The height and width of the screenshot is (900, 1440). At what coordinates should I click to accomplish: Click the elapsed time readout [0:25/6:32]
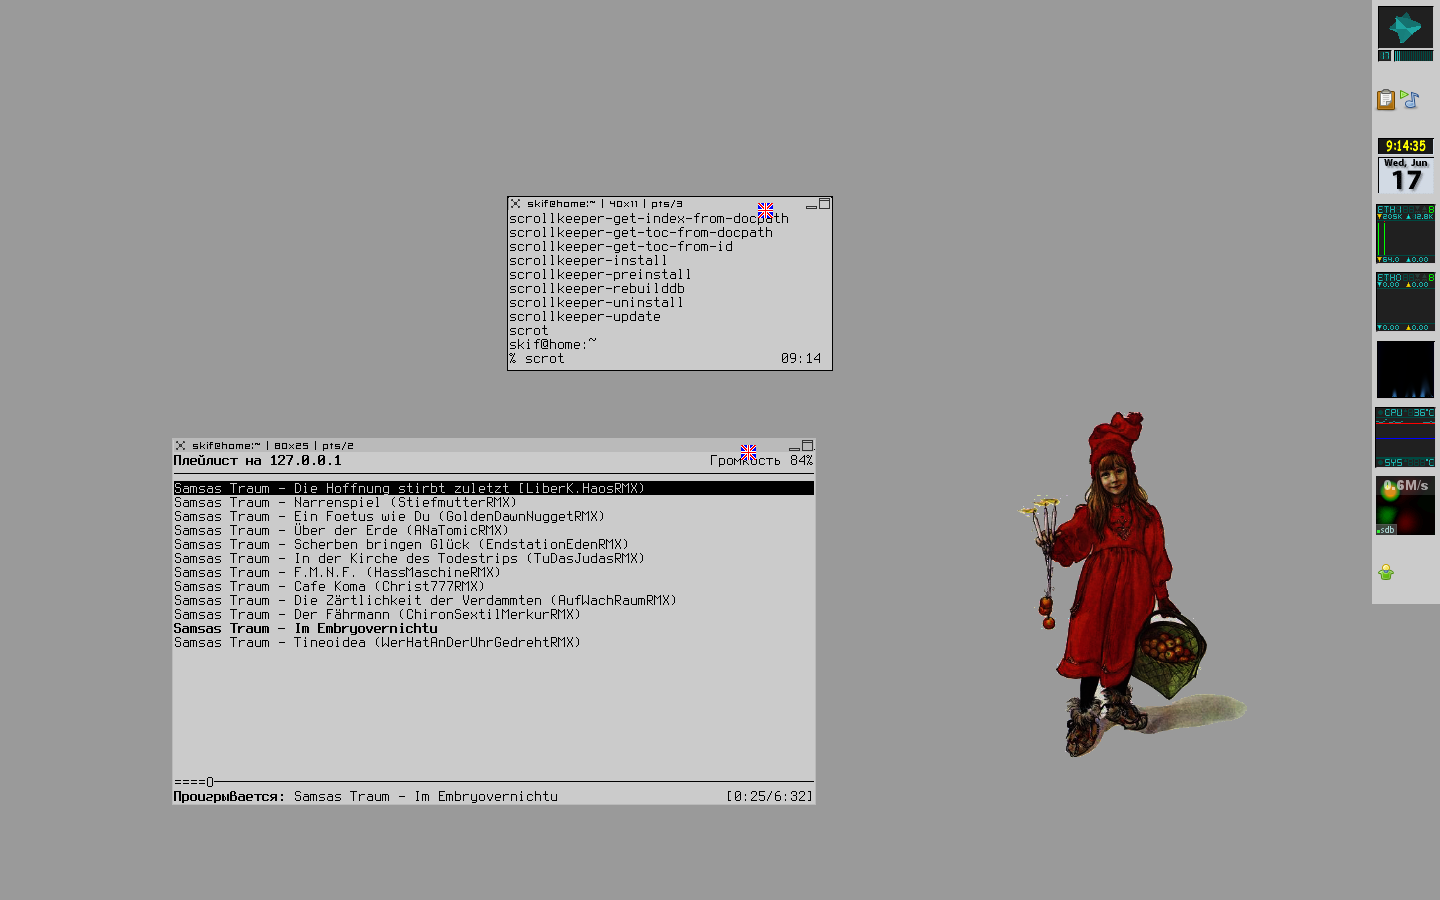(x=770, y=796)
